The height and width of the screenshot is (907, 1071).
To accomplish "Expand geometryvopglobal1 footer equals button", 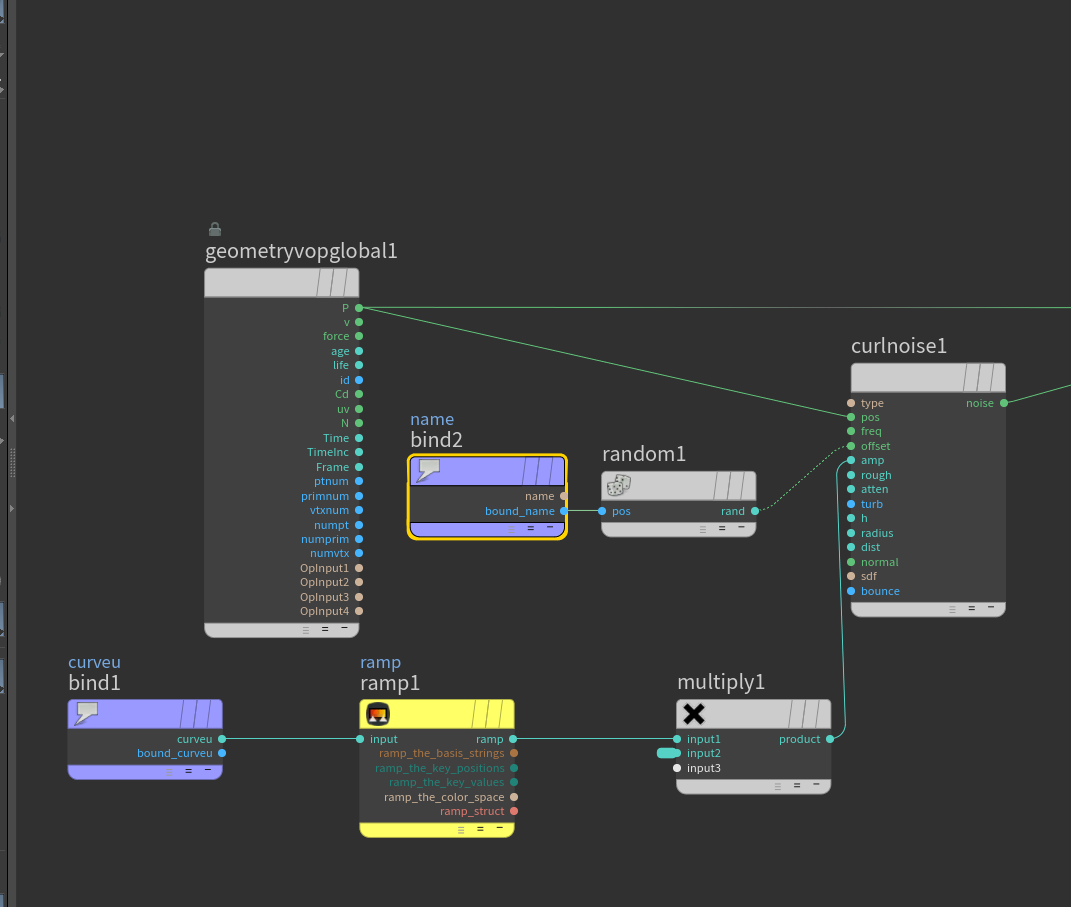I will 325,629.
